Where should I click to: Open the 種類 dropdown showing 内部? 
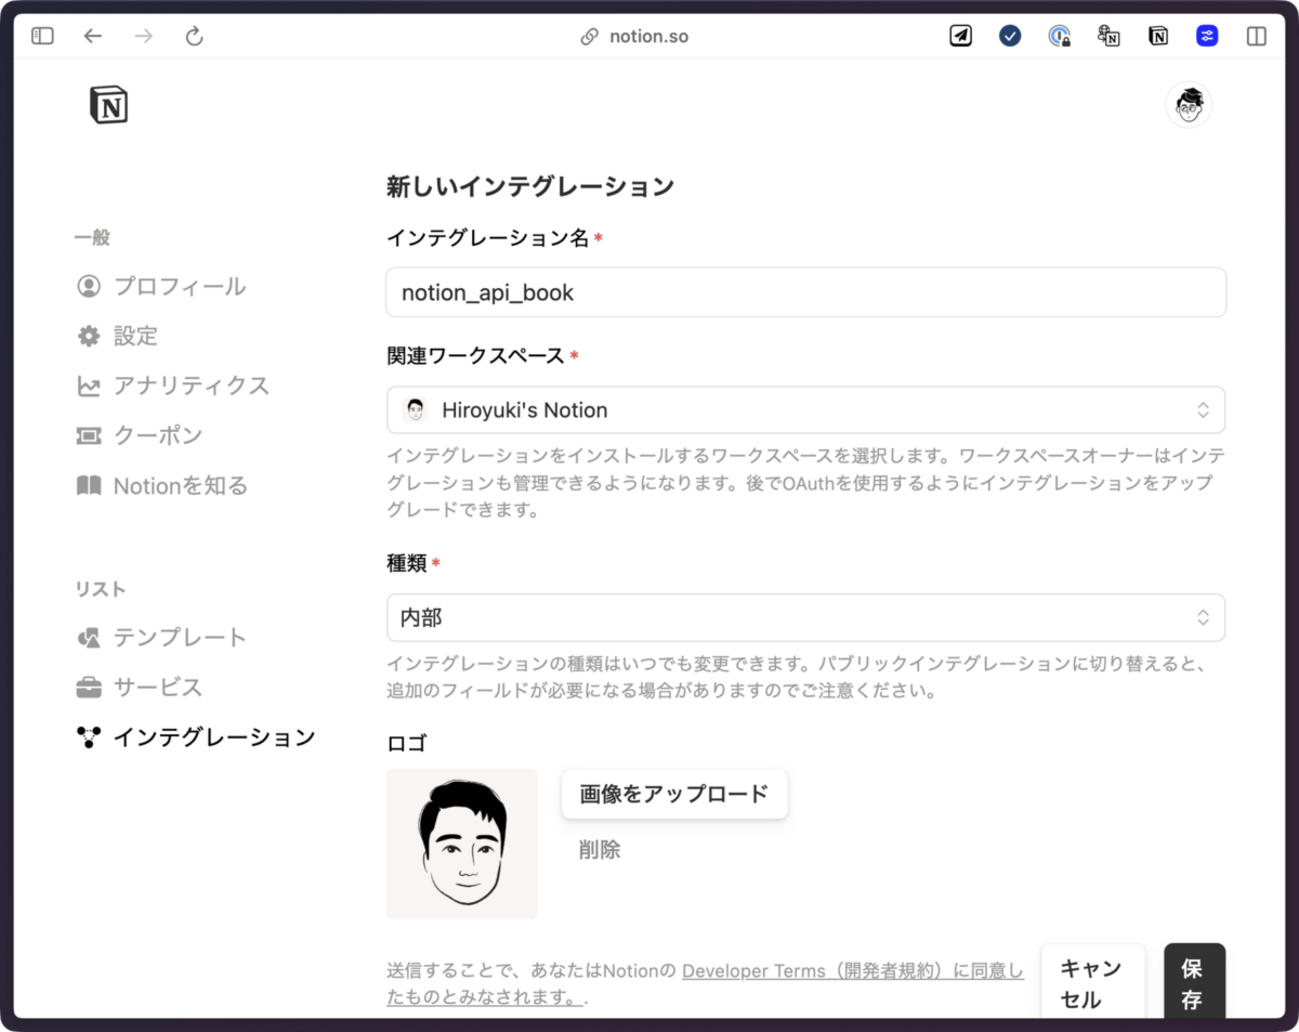805,618
